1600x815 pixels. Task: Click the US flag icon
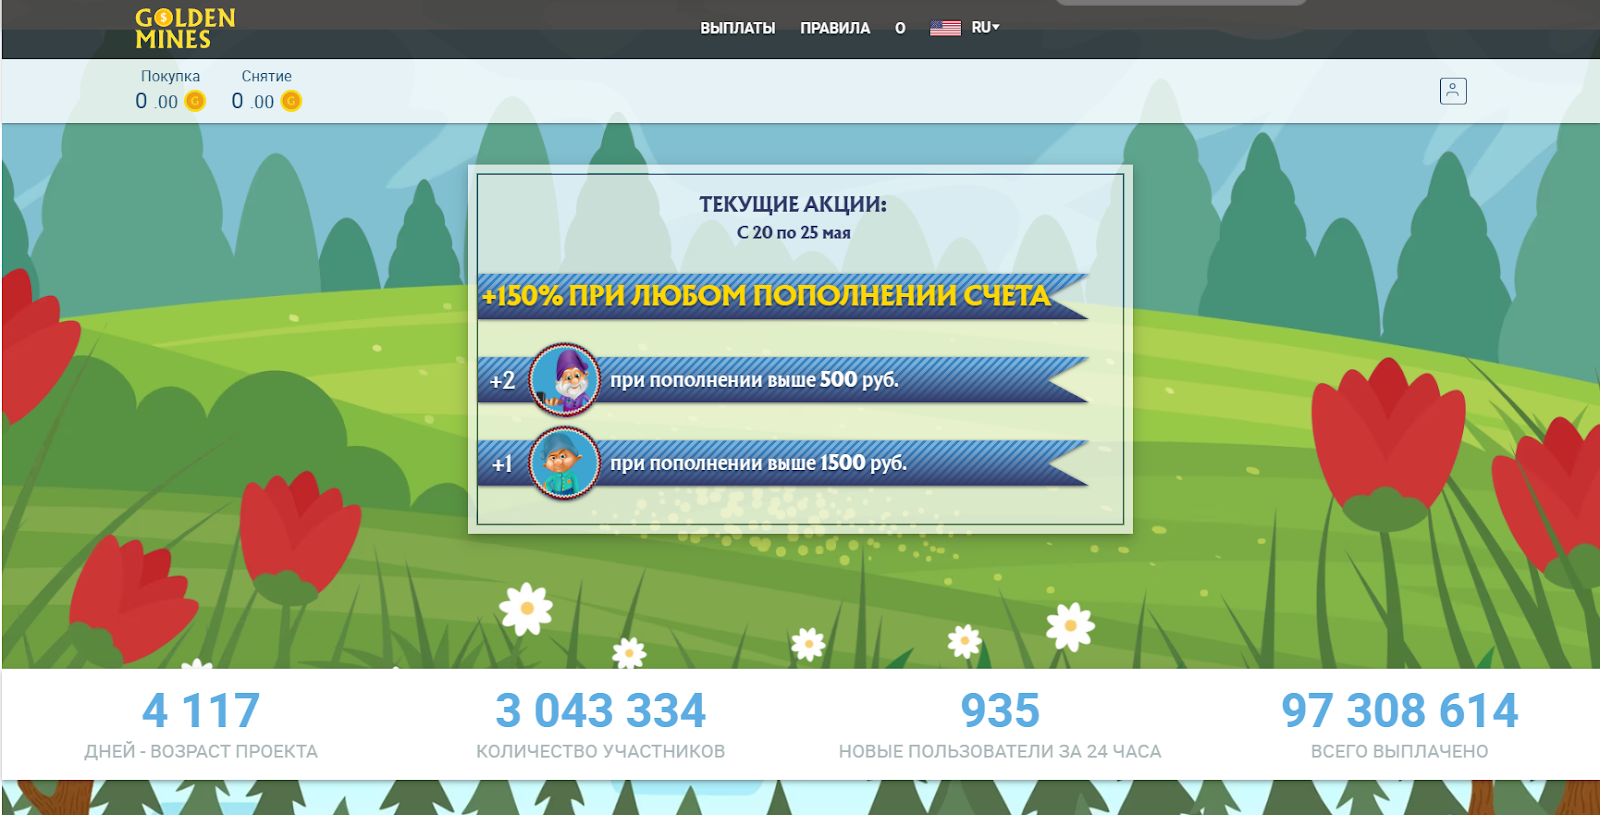(945, 28)
